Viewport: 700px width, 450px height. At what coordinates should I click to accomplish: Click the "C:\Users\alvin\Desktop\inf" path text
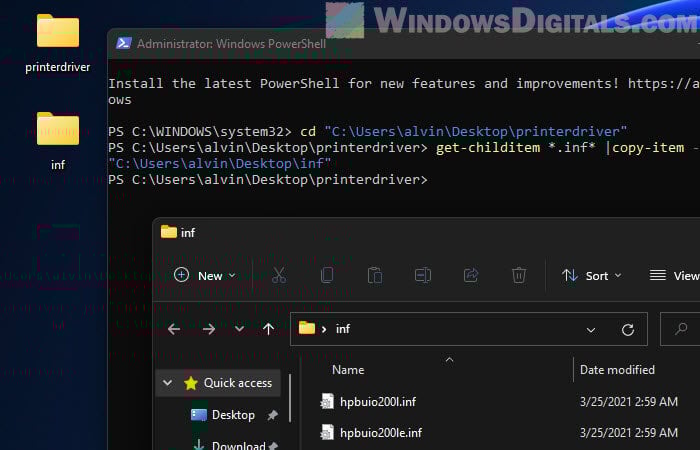pos(220,164)
